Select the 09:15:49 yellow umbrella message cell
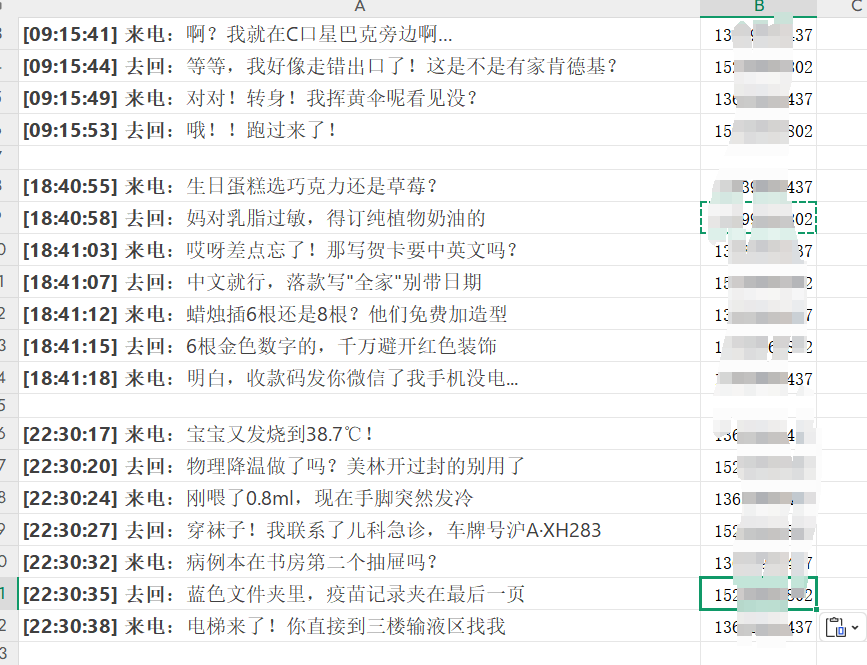 coord(359,98)
